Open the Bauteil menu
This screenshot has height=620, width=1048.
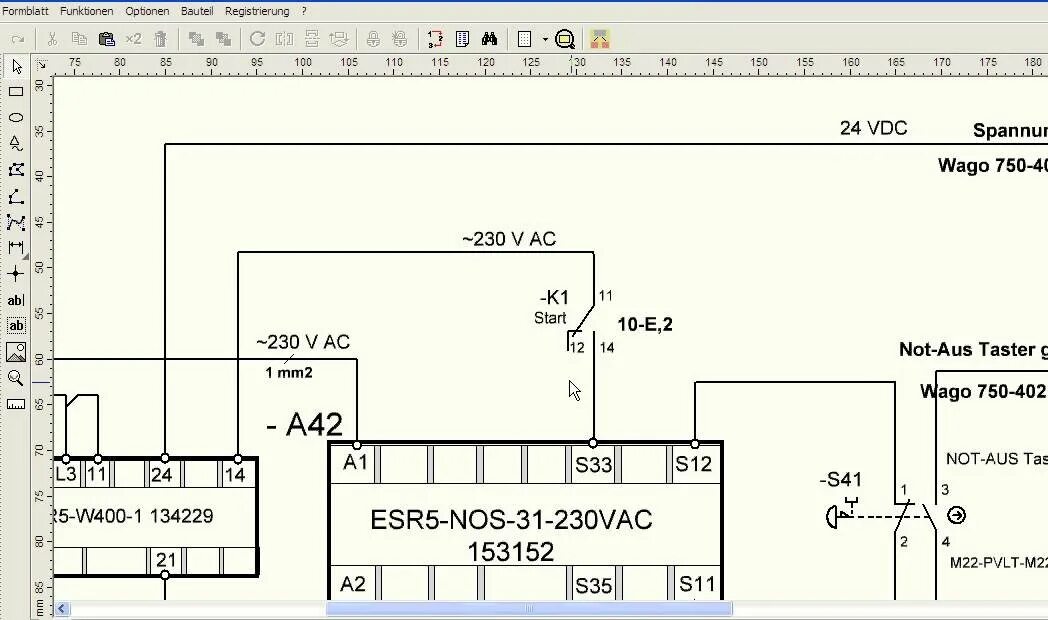[x=197, y=11]
